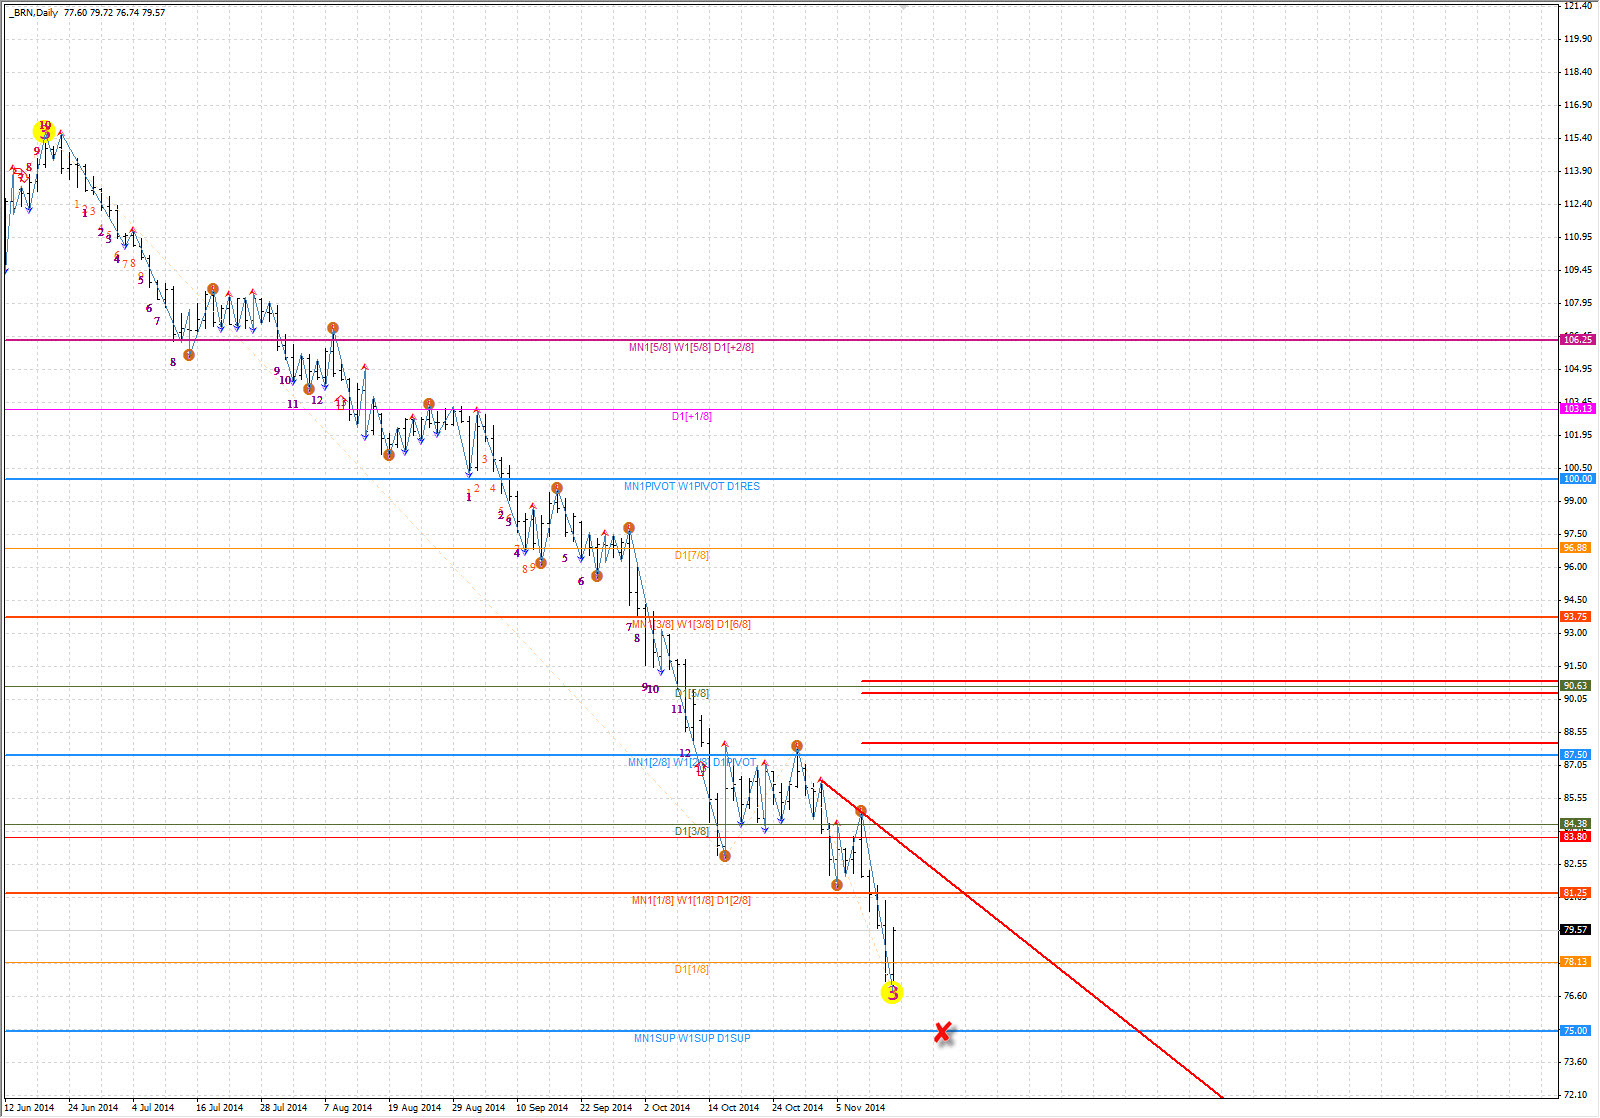Viewport: 1600px width, 1118px height.
Task: Click the orange swing marker at the late-October high
Action: coord(797,746)
